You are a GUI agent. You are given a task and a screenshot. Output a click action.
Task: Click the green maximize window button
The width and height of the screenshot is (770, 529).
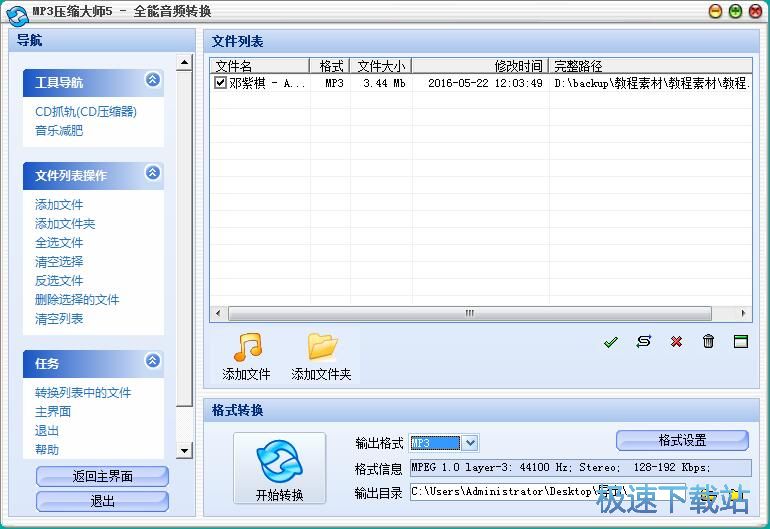735,11
